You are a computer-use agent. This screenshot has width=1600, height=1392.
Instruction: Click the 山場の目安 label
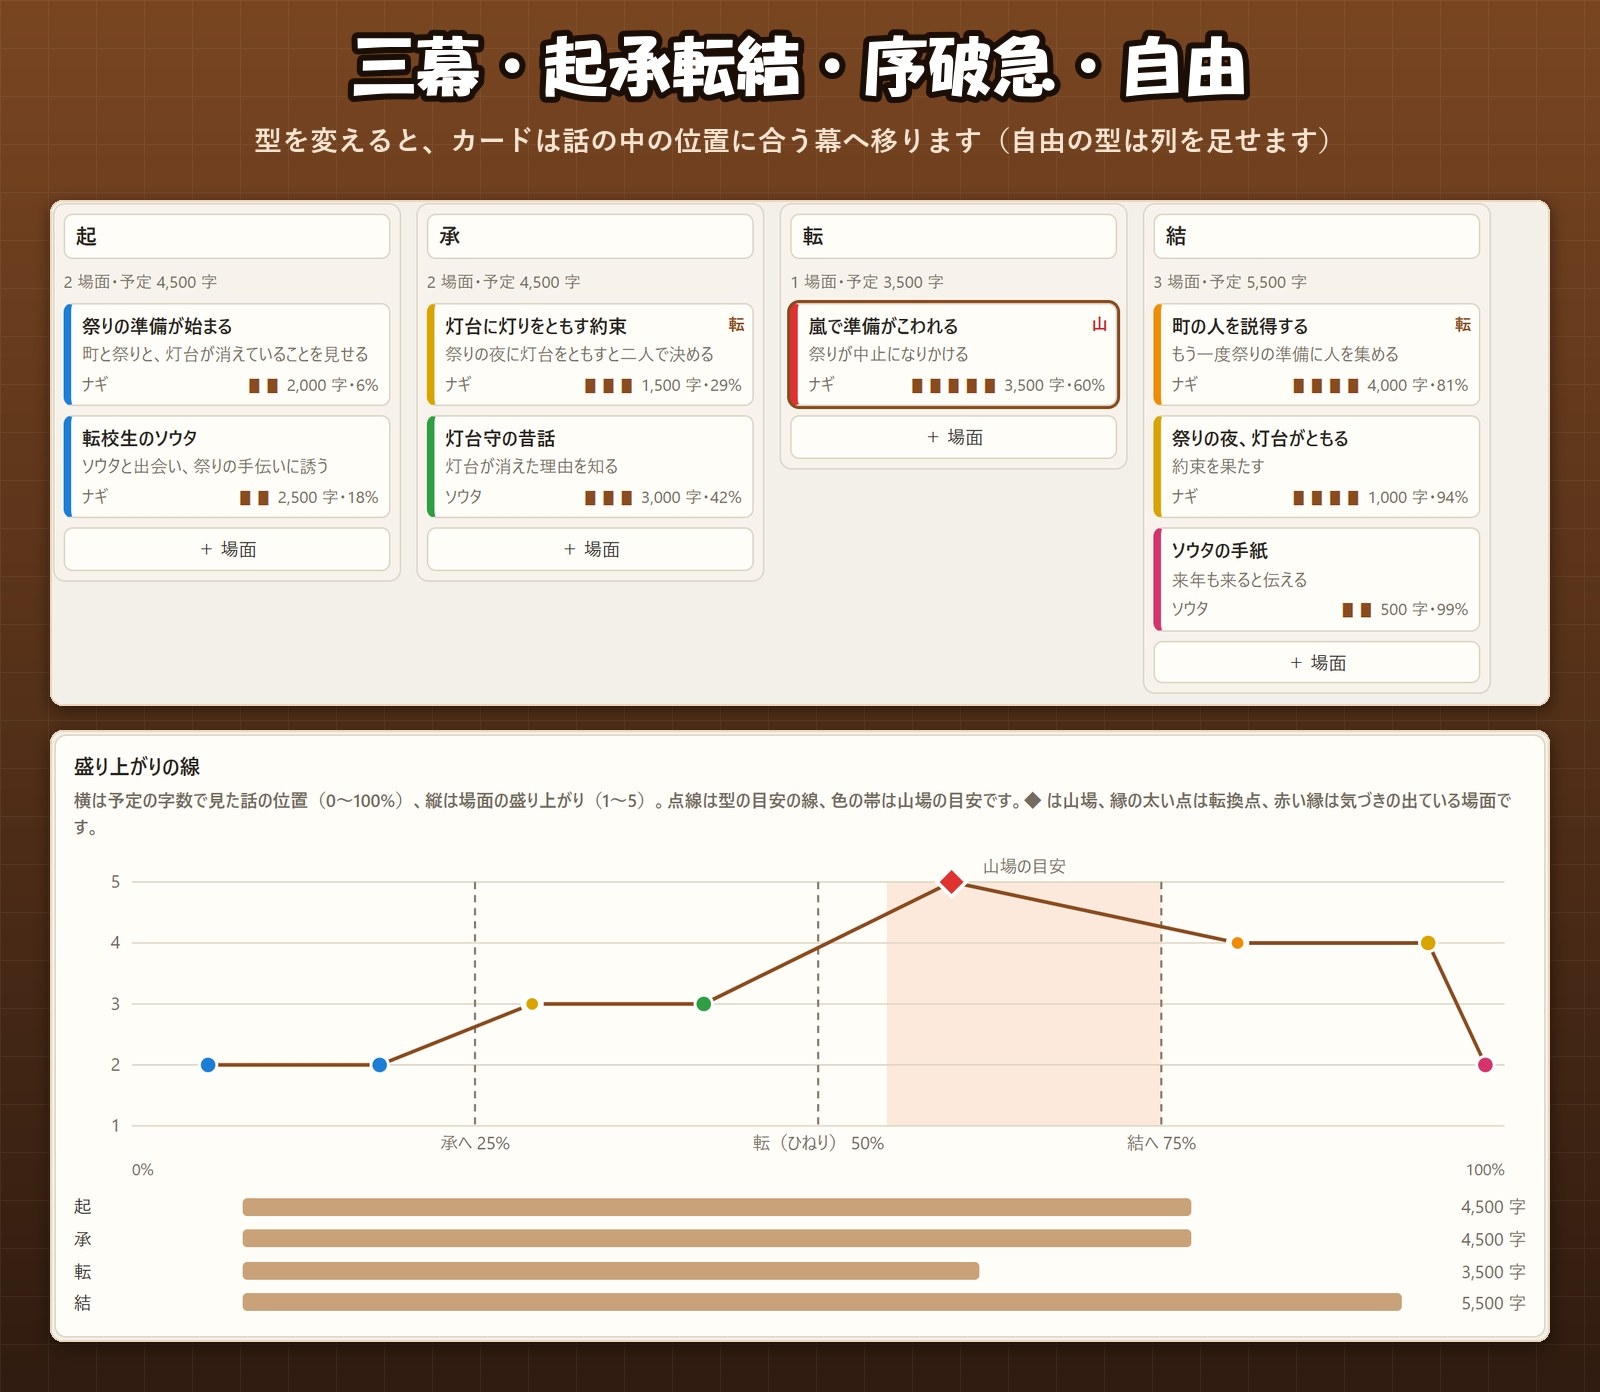[1024, 866]
